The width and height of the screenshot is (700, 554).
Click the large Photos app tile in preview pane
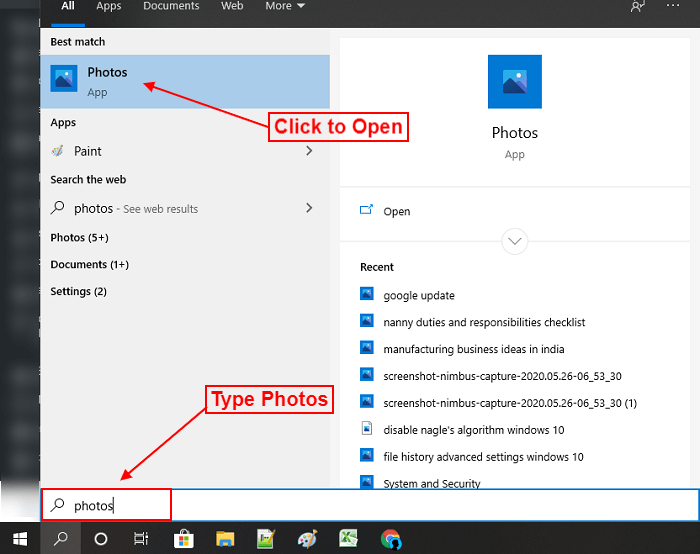[x=515, y=82]
